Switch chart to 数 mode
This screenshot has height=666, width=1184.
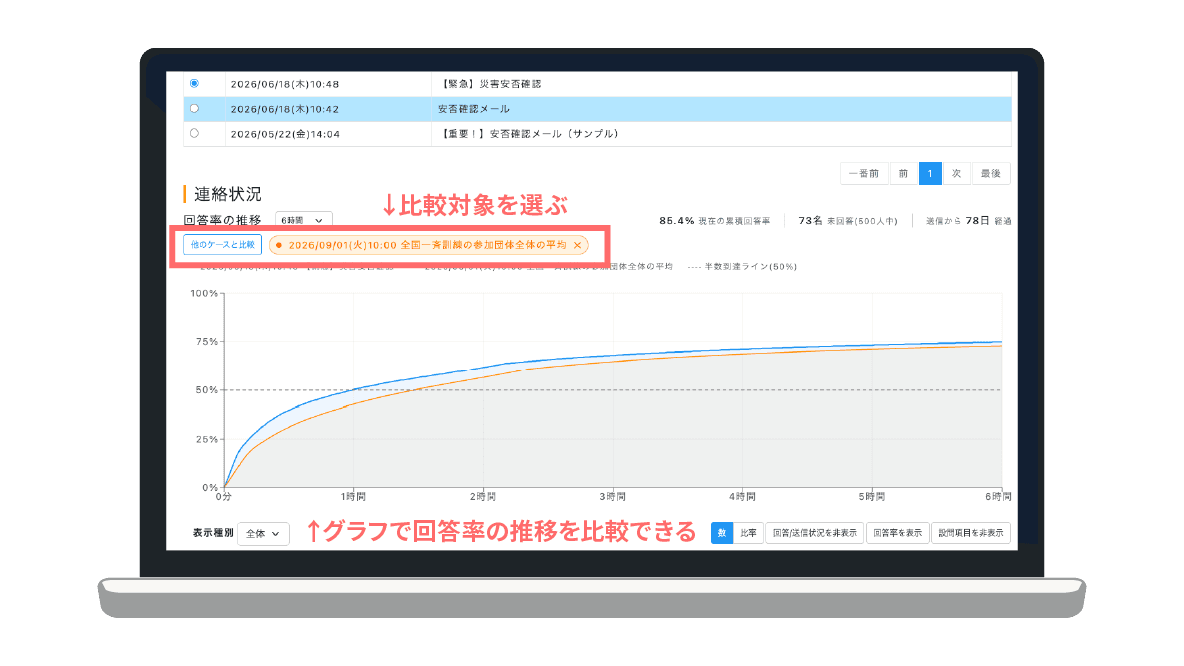[722, 533]
